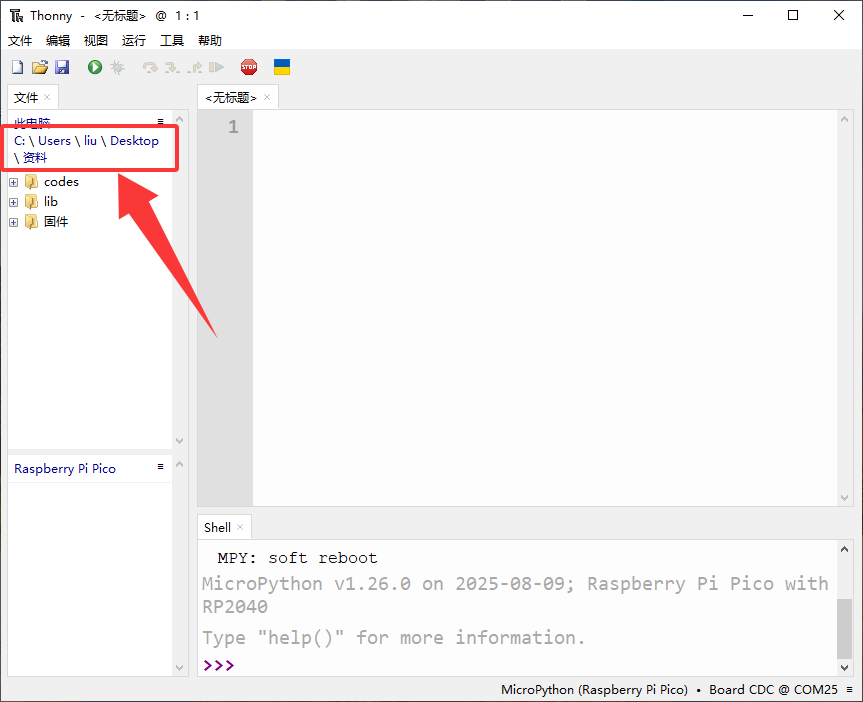The height and width of the screenshot is (702, 863).
Task: Open the 帮助 menu
Action: [210, 41]
